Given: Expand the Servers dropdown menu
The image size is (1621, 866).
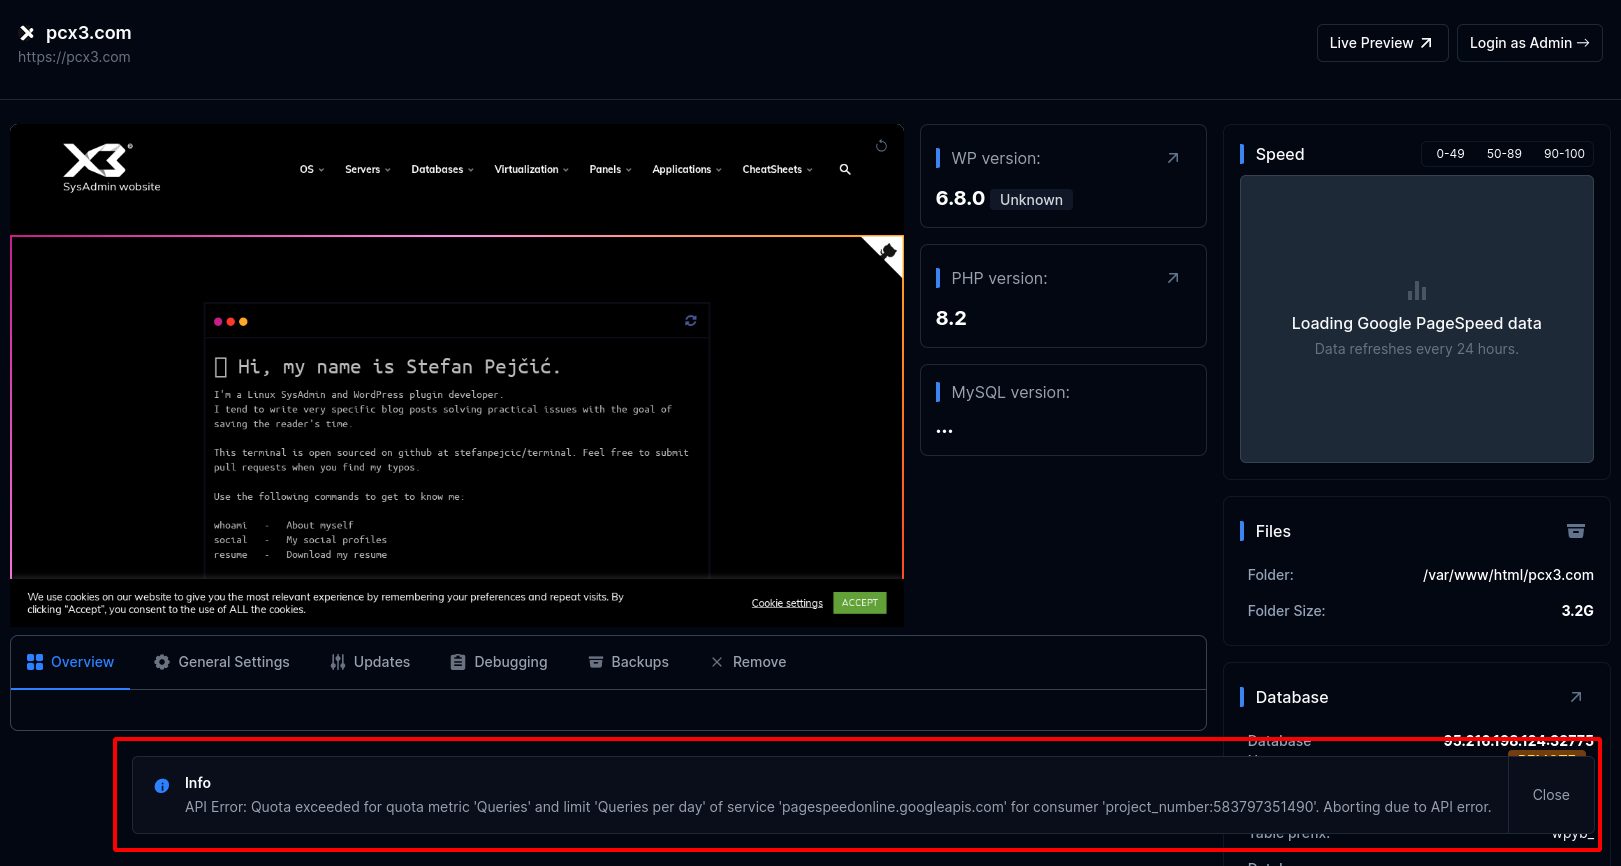Looking at the screenshot, I should tap(368, 170).
